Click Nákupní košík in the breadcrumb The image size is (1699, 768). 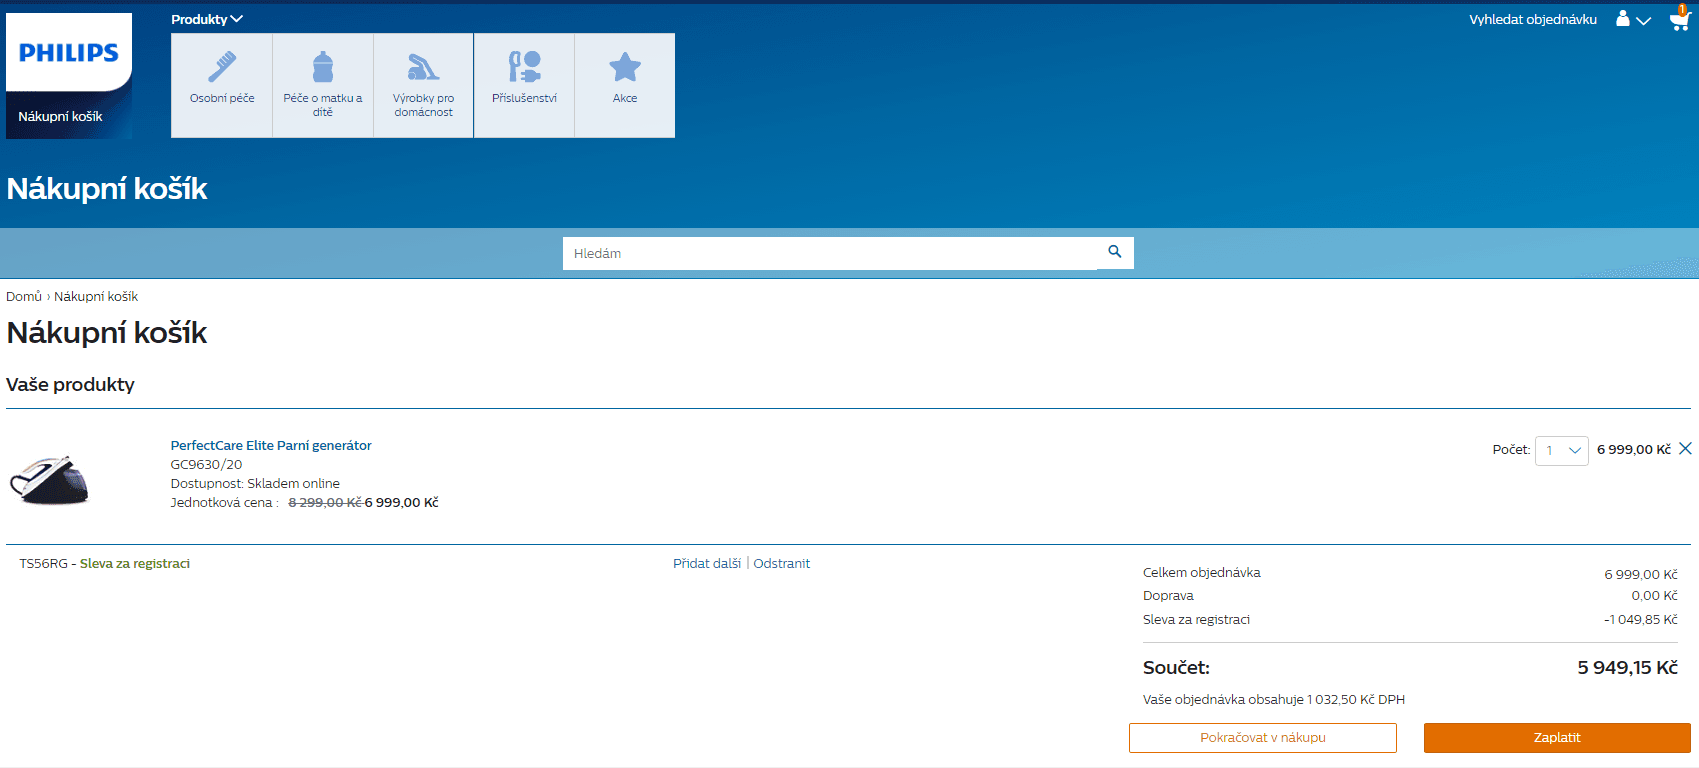(96, 296)
